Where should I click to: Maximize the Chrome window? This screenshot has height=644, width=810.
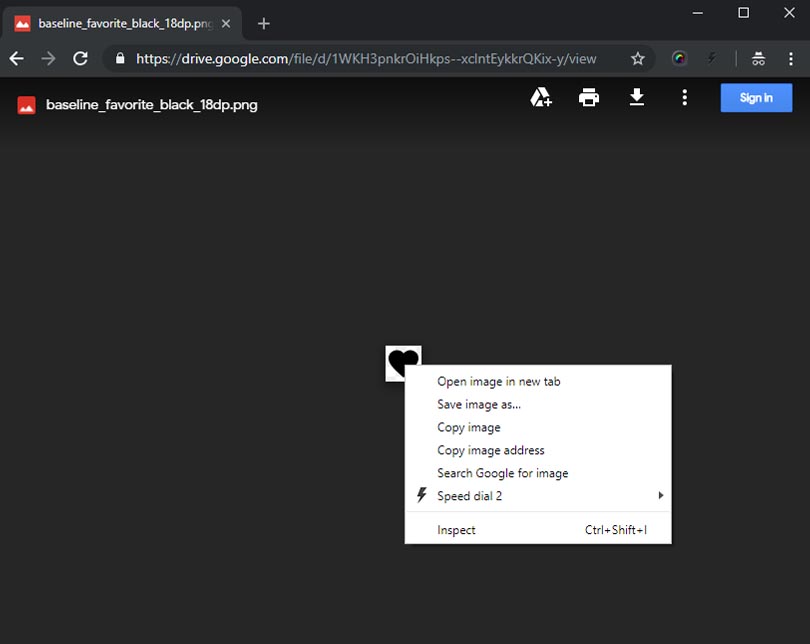pyautogui.click(x=743, y=13)
